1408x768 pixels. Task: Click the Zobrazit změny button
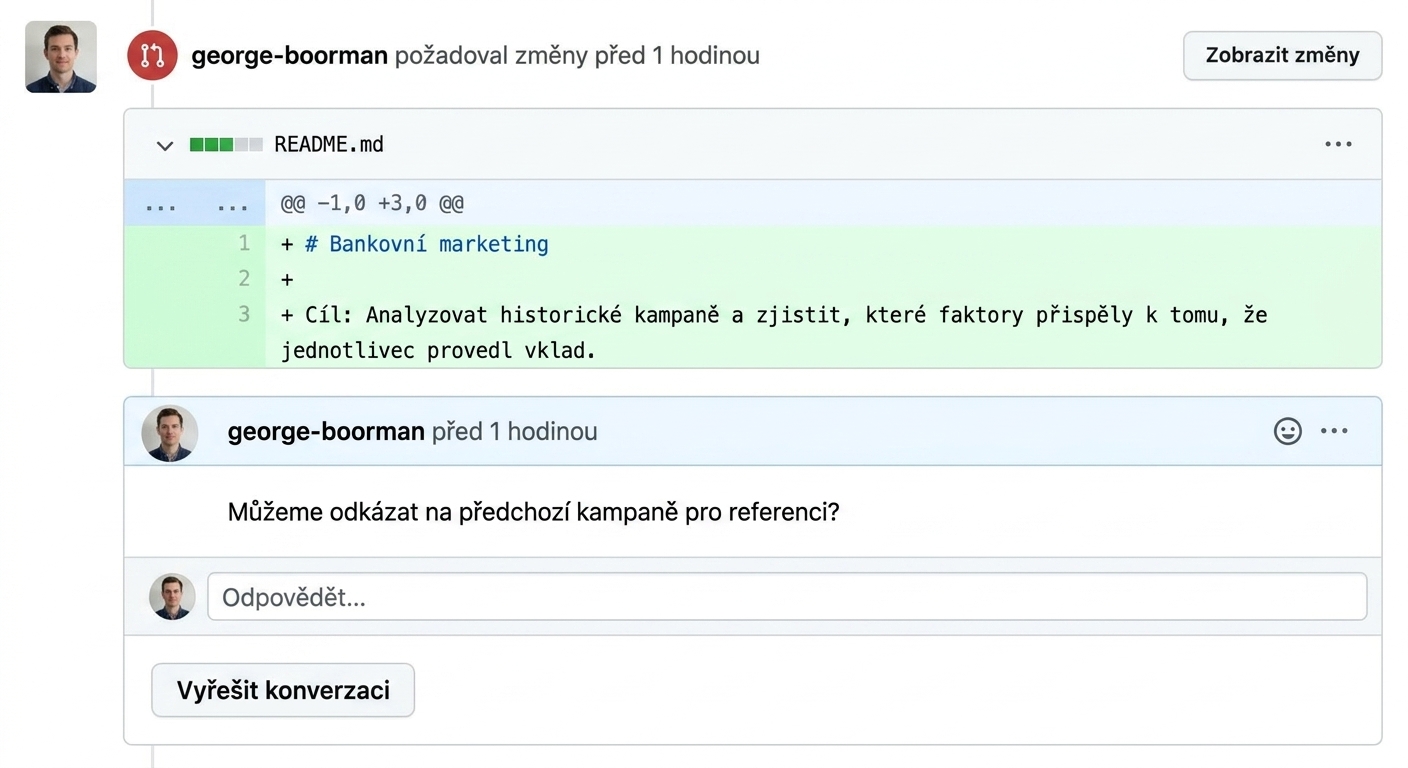(1282, 56)
